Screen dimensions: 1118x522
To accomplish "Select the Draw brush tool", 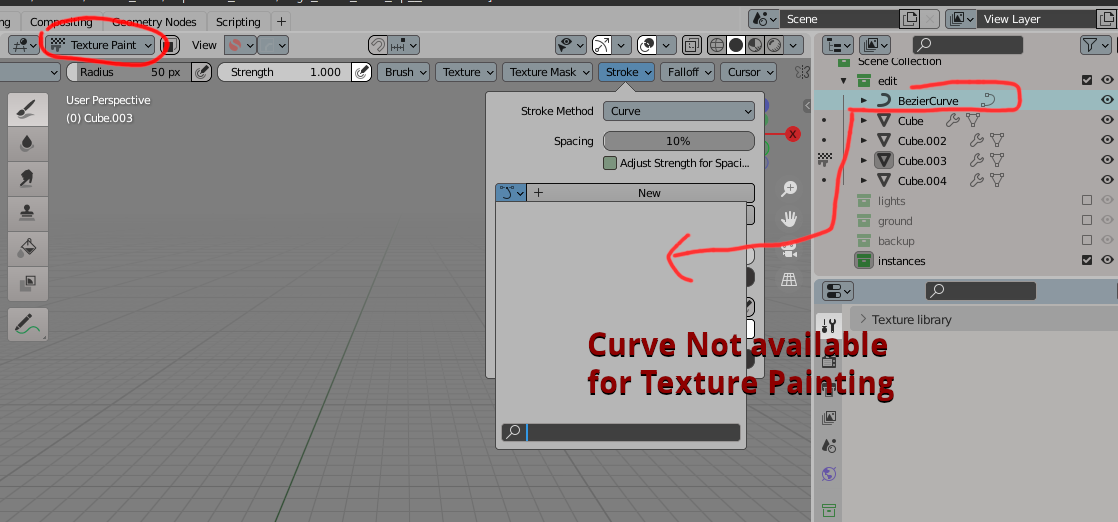I will [28, 109].
